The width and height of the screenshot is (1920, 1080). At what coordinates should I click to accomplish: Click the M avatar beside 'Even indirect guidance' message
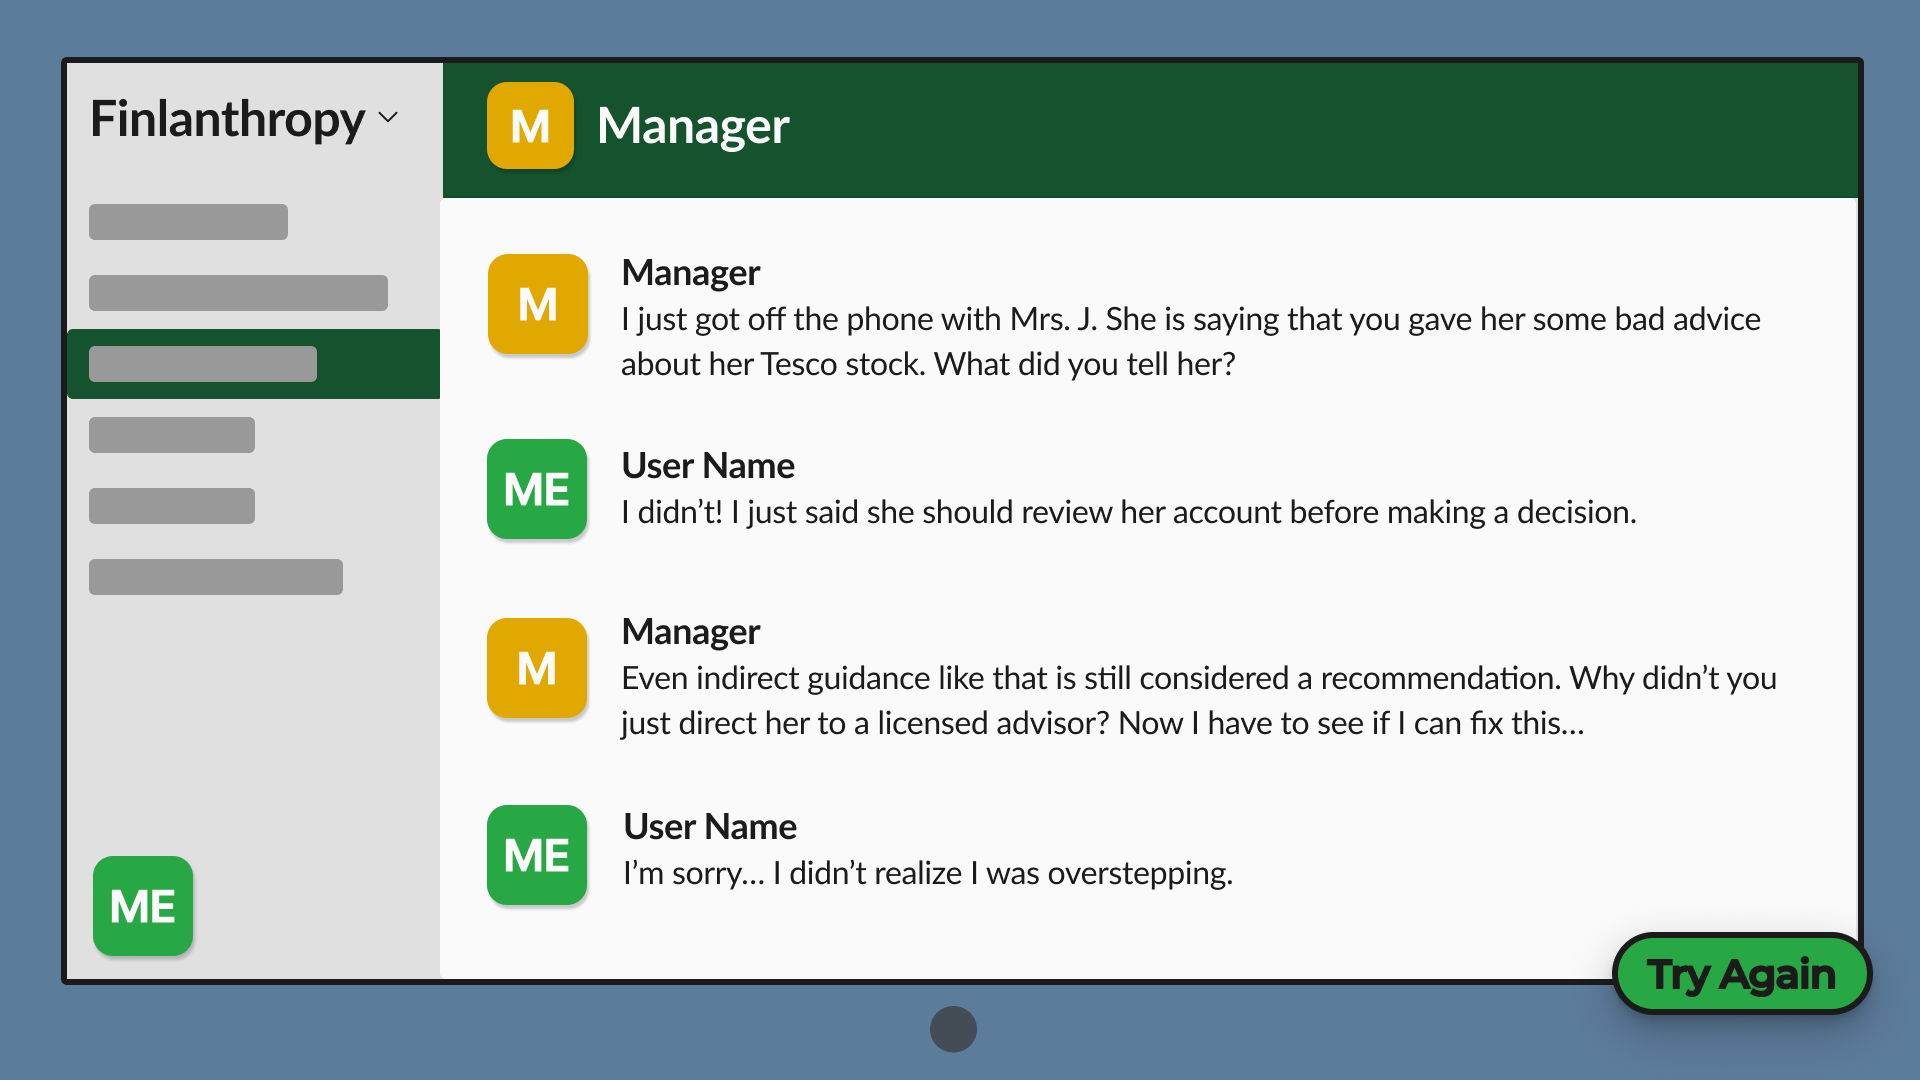pos(537,668)
